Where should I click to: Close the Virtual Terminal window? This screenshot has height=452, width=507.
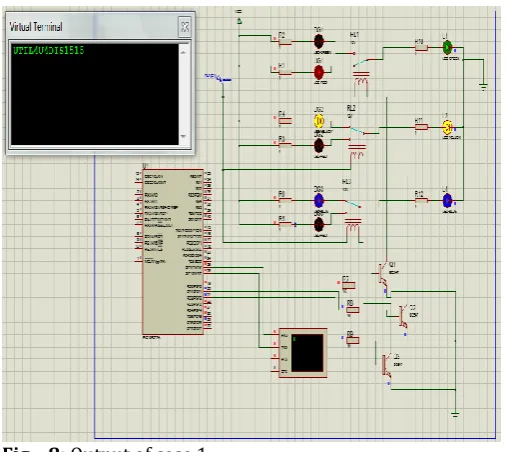click(185, 27)
